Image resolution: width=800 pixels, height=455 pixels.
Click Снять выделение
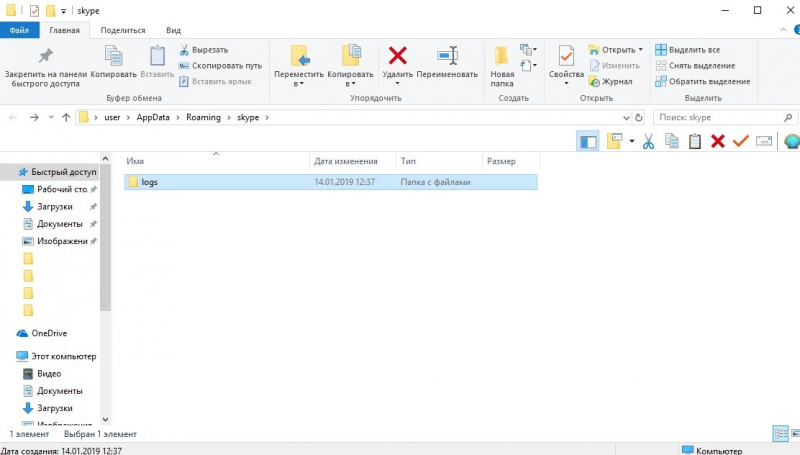pos(695,66)
